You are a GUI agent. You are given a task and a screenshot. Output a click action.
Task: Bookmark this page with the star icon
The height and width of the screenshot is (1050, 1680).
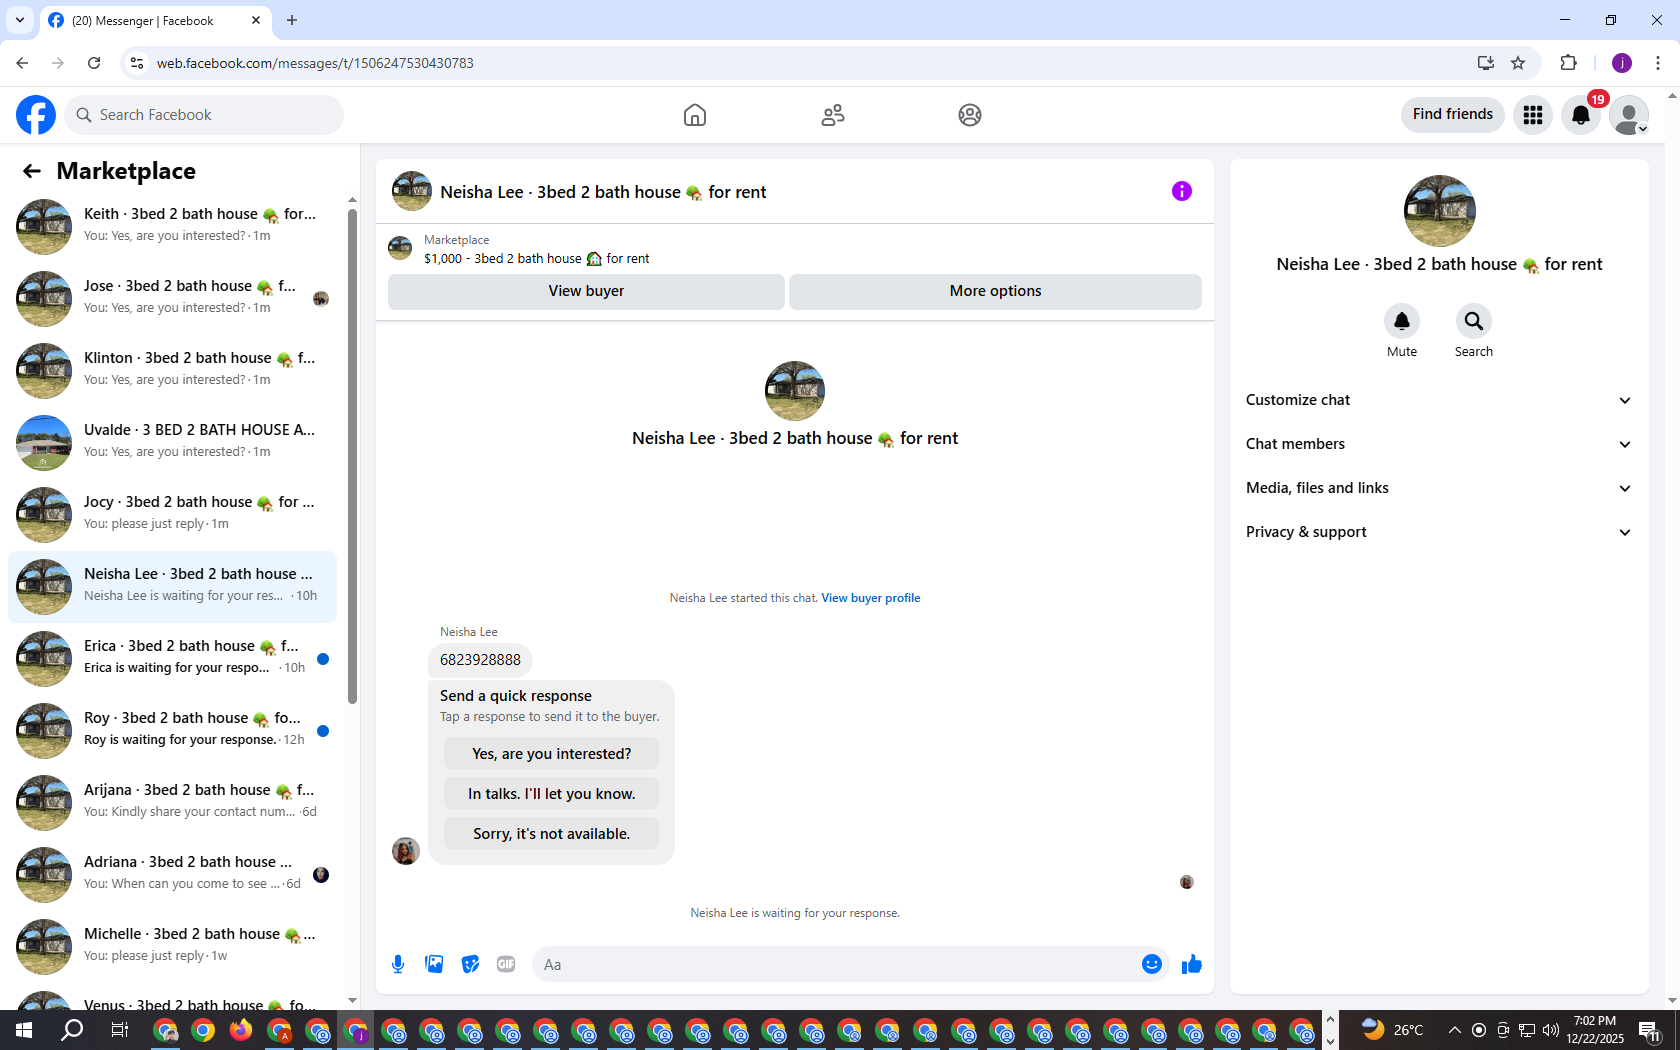(1518, 63)
